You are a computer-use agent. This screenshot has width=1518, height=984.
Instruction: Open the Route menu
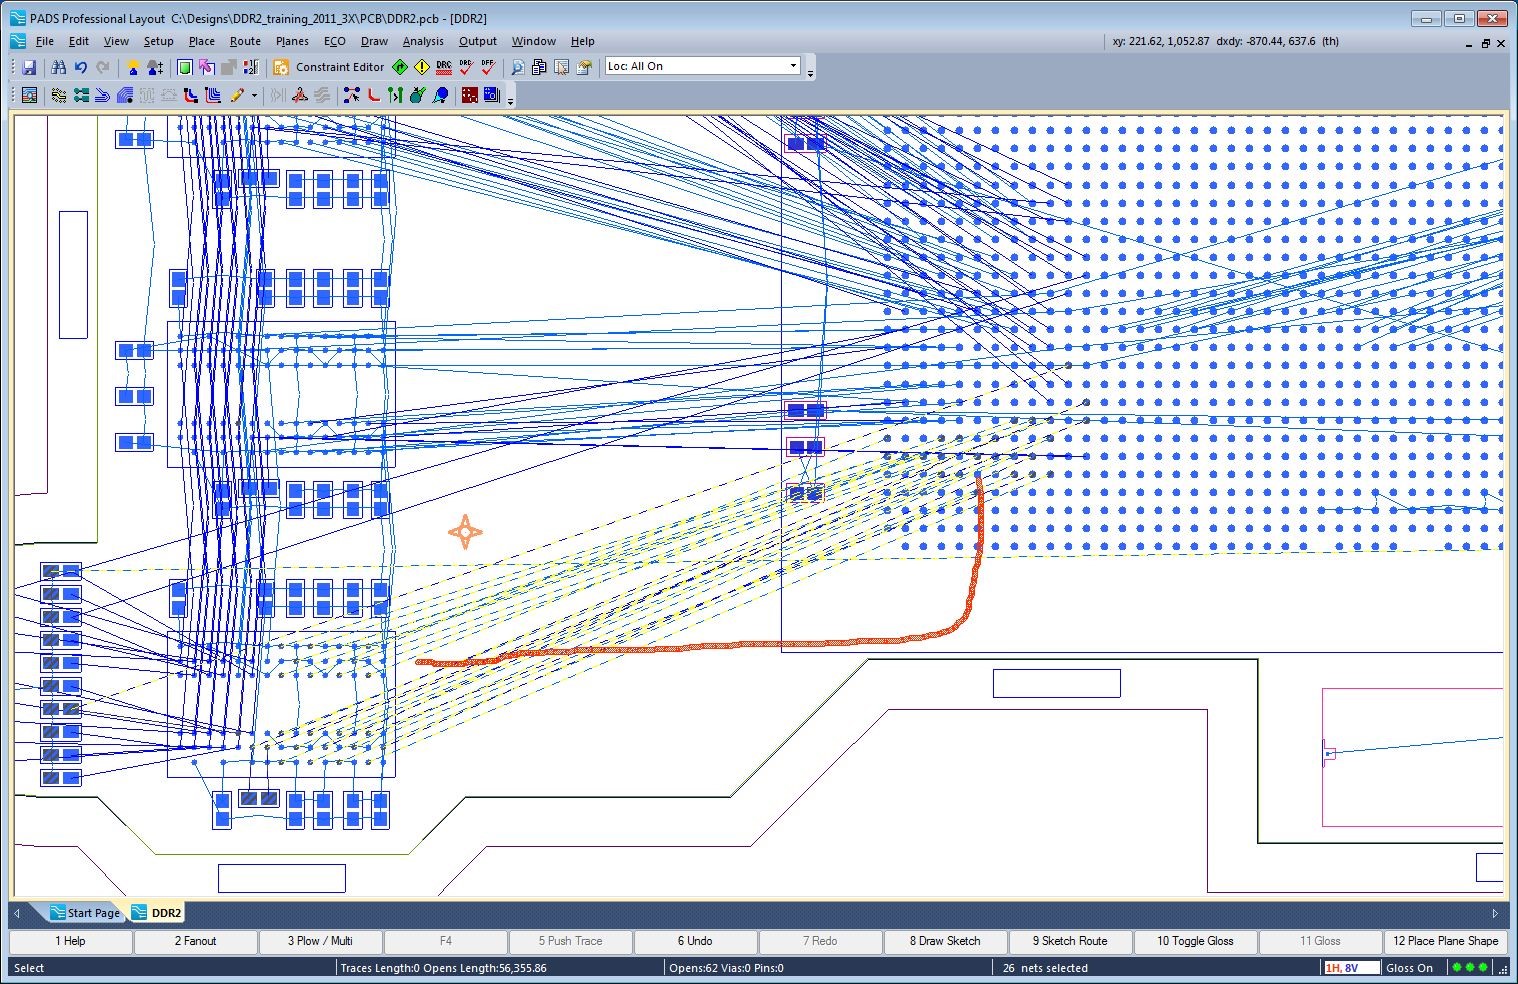(x=245, y=41)
